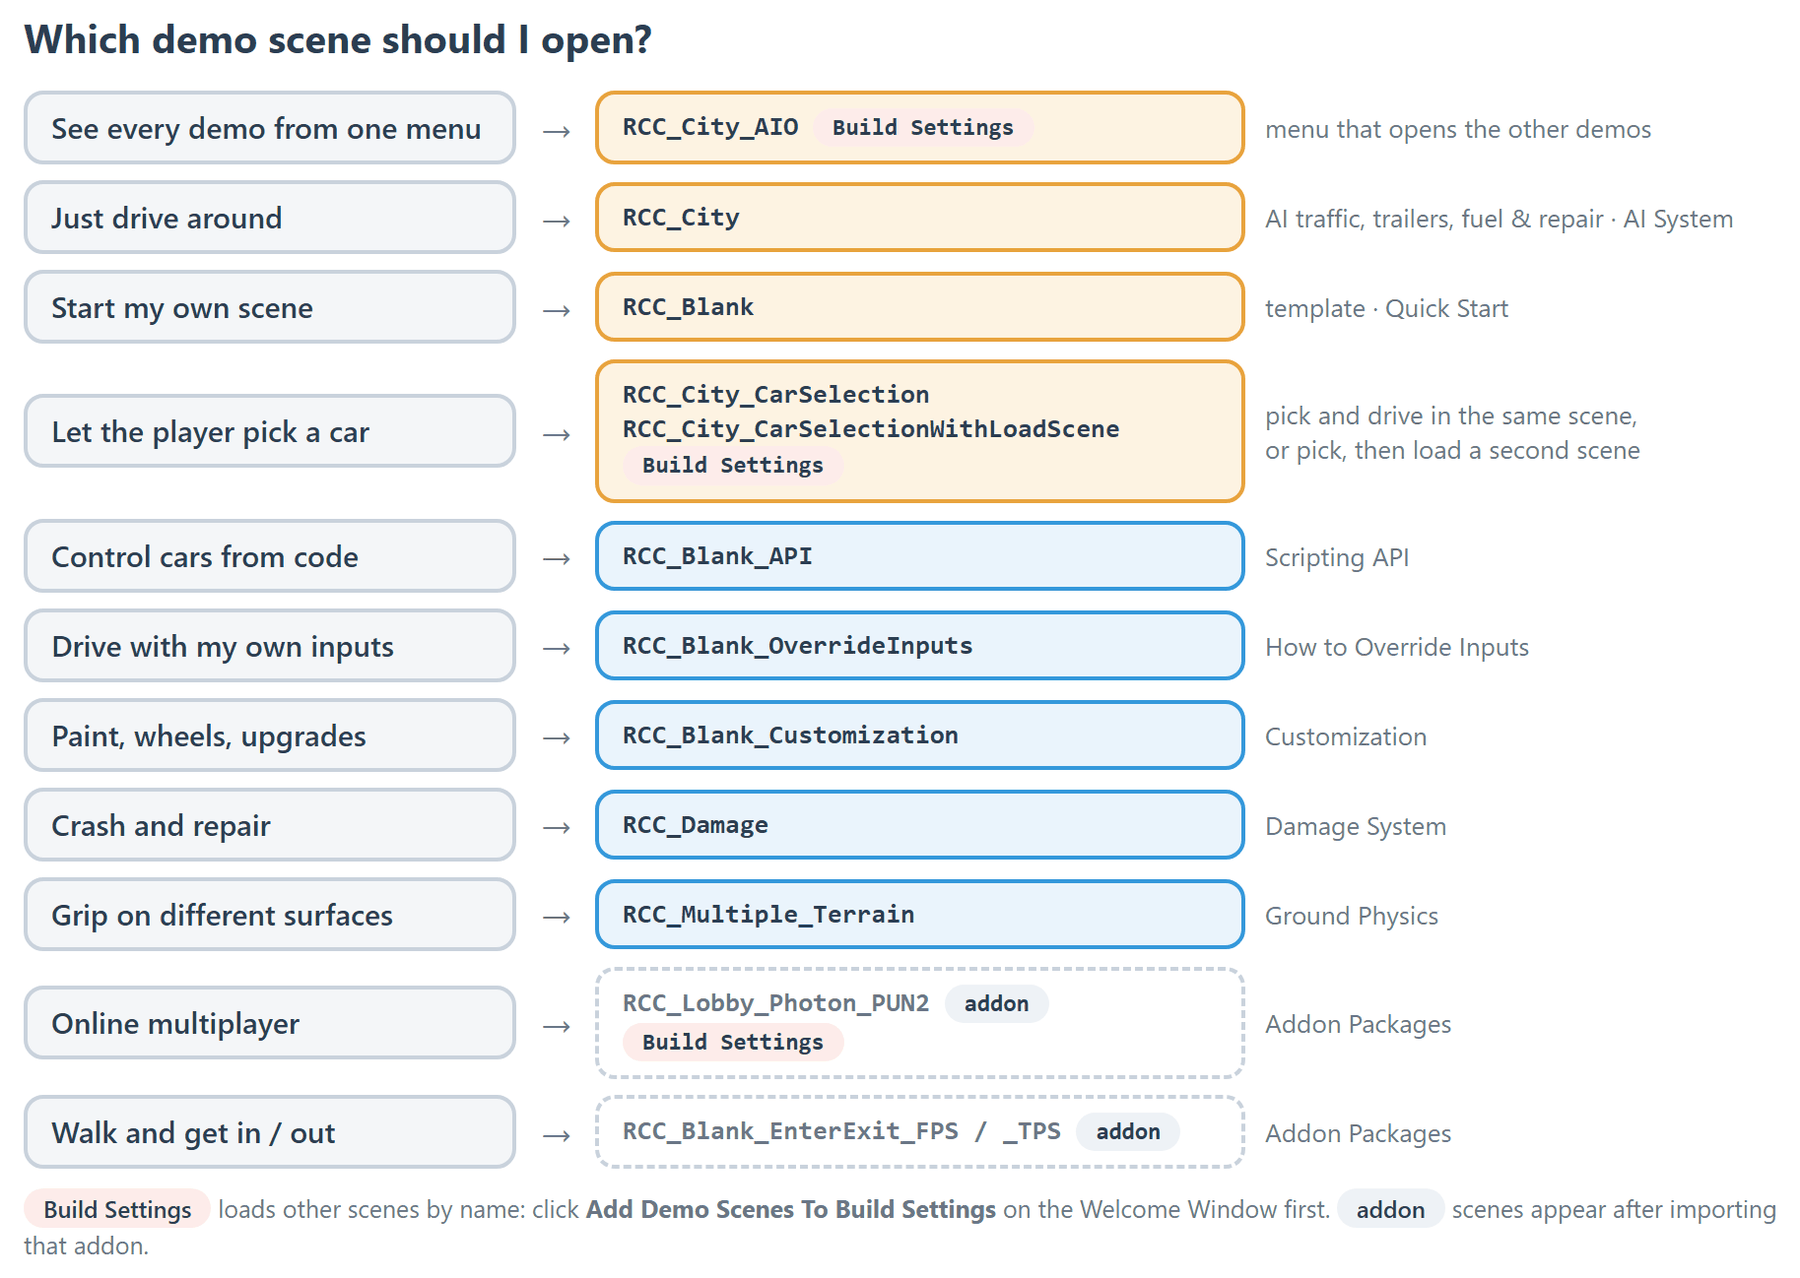The width and height of the screenshot is (1800, 1278).
Task: Open 'Addon Packages' next to Walk and get in
Action: tap(1358, 1133)
